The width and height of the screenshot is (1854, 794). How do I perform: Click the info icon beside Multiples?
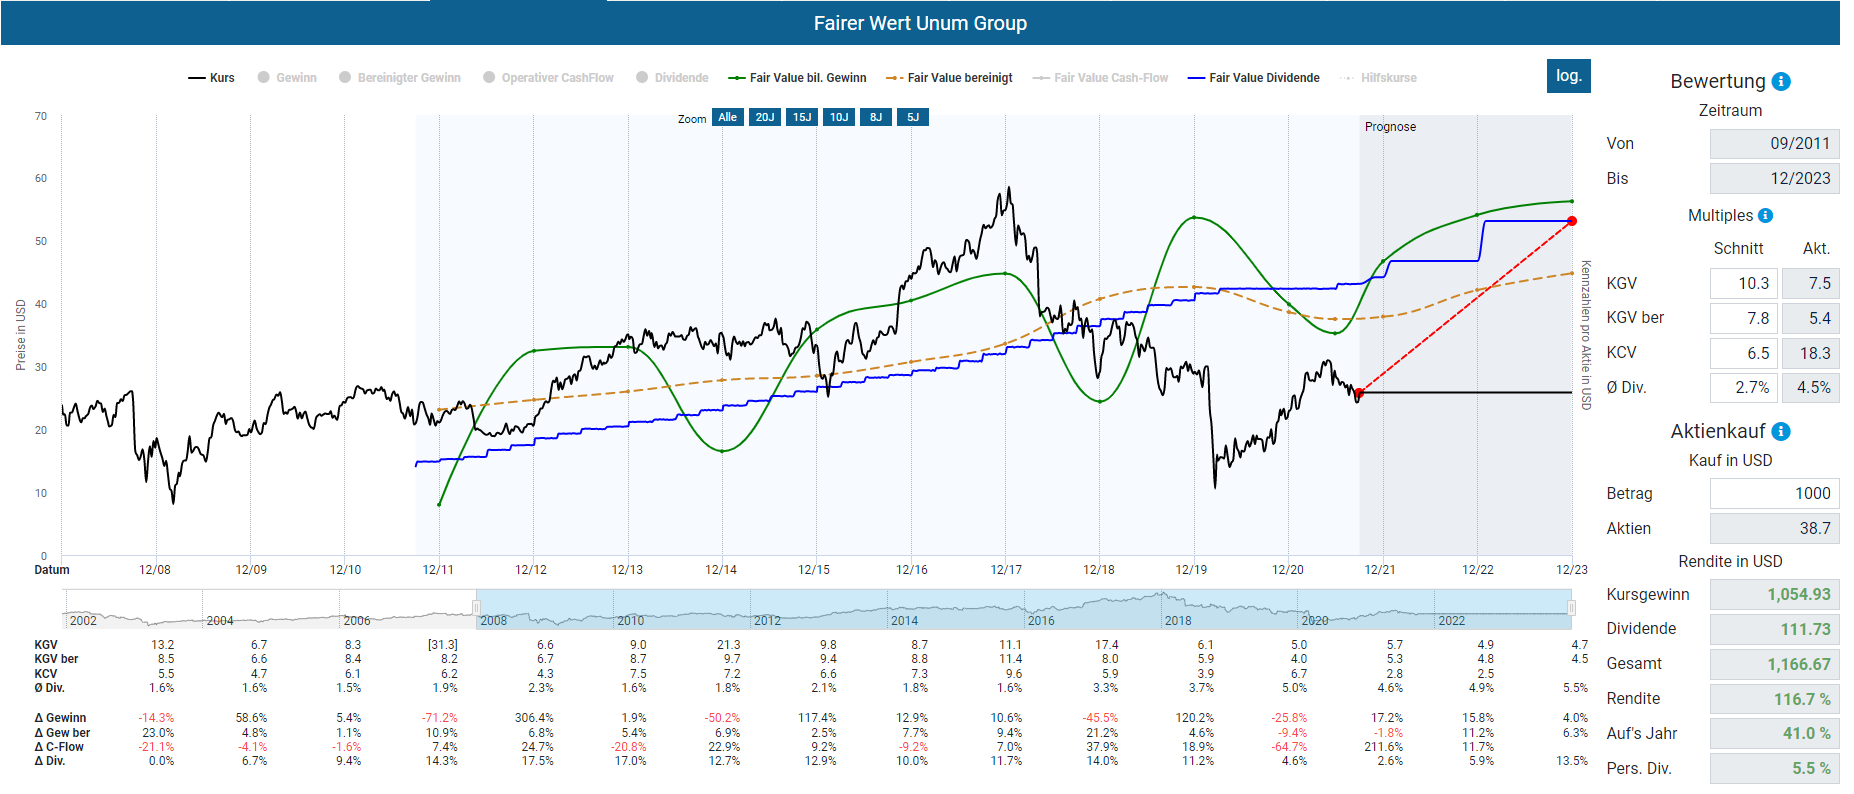click(x=1765, y=216)
